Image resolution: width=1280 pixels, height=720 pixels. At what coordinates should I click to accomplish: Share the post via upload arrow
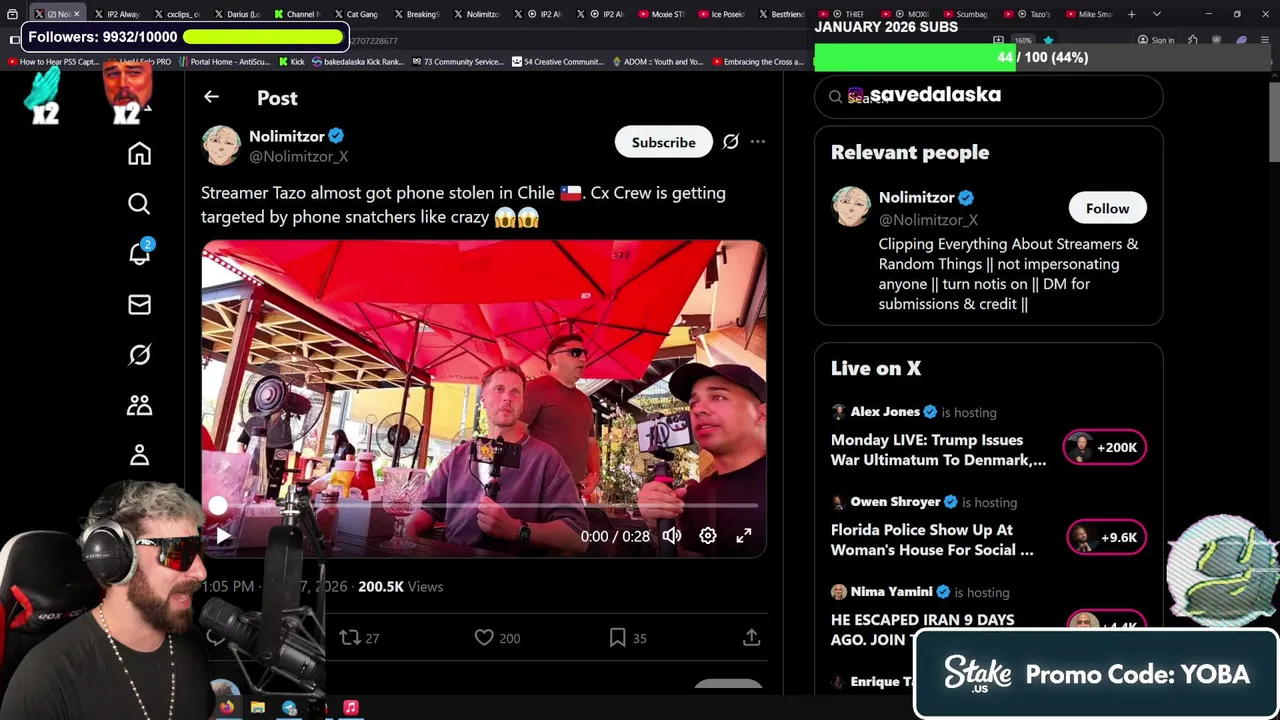point(751,638)
